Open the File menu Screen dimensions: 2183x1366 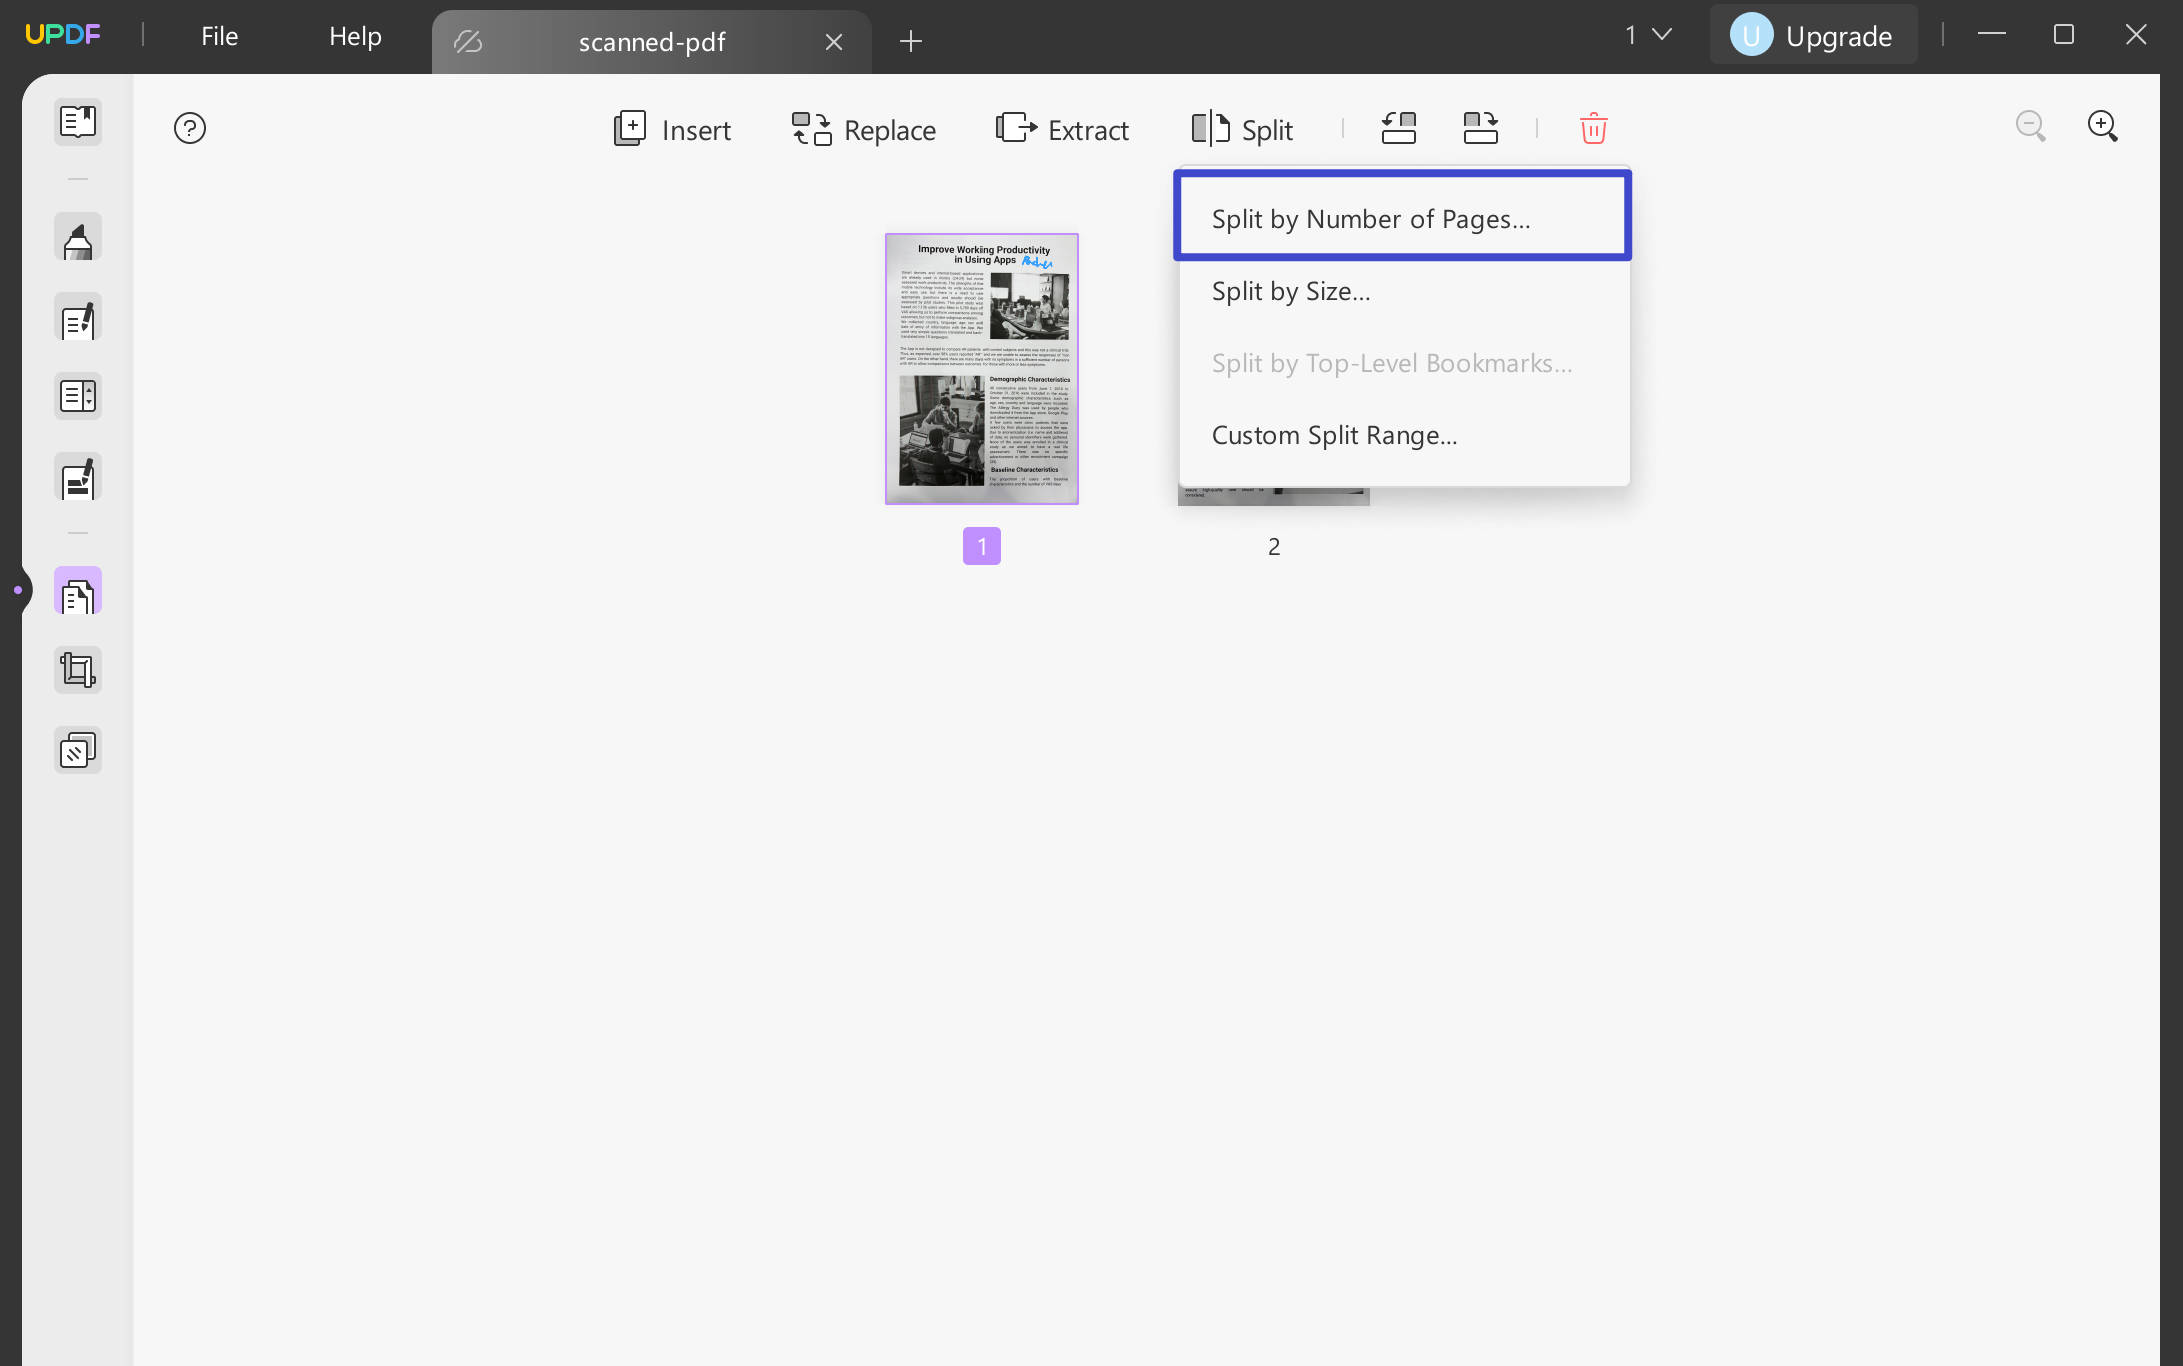[x=218, y=35]
